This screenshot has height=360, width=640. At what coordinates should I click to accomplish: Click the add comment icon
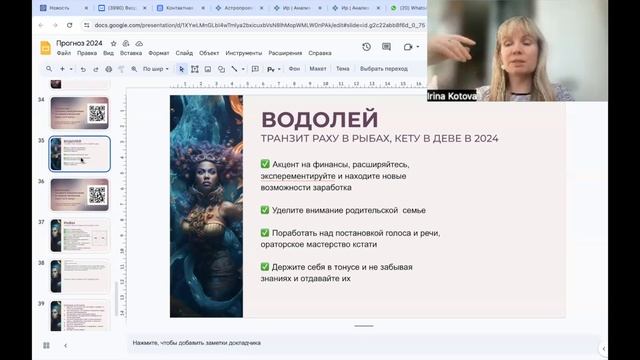click(x=255, y=69)
